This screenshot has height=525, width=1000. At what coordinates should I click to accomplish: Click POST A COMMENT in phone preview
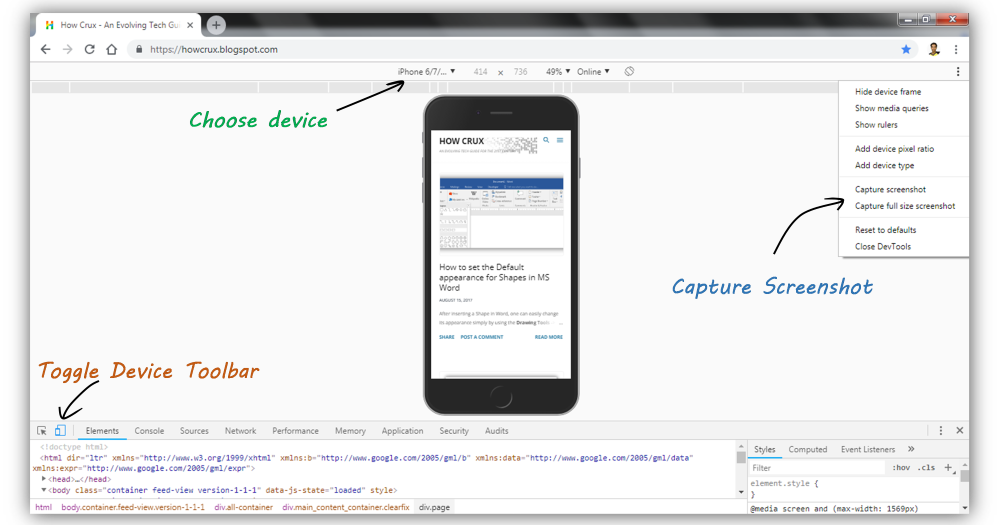[x=482, y=337]
